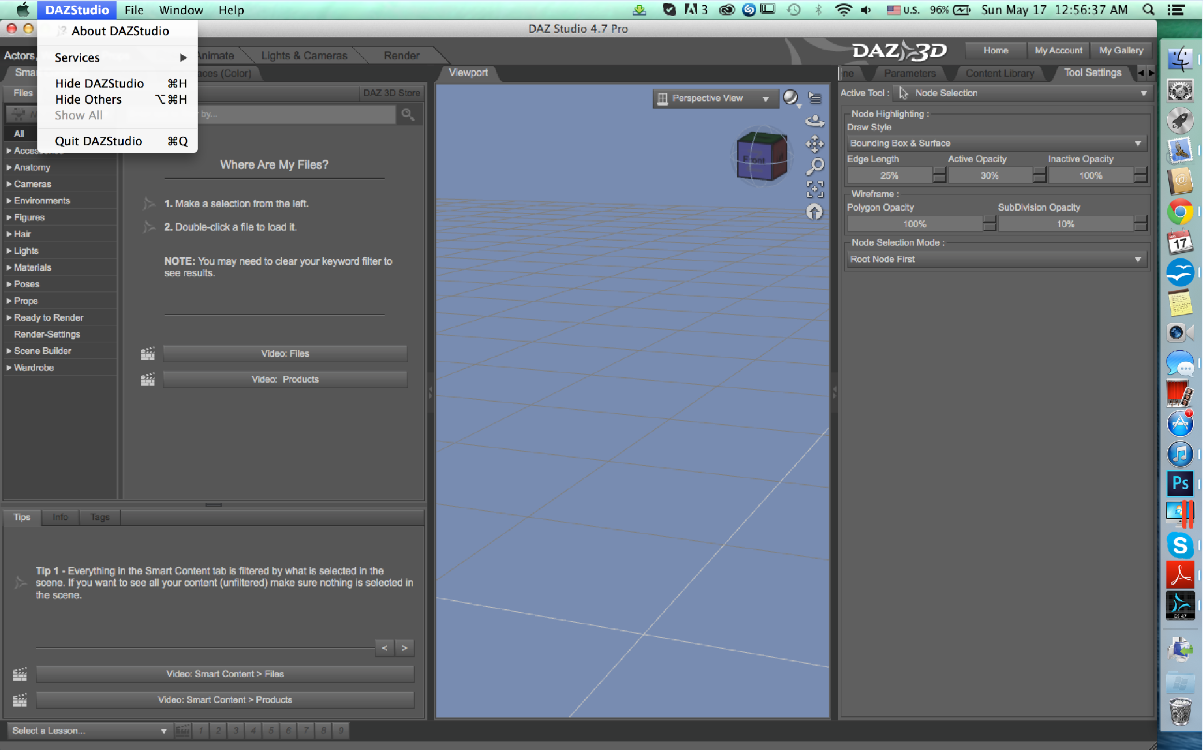Screen dimensions: 1203x750
Task: Open Node Selection Mode Root Node First dropdown
Action: (995, 259)
